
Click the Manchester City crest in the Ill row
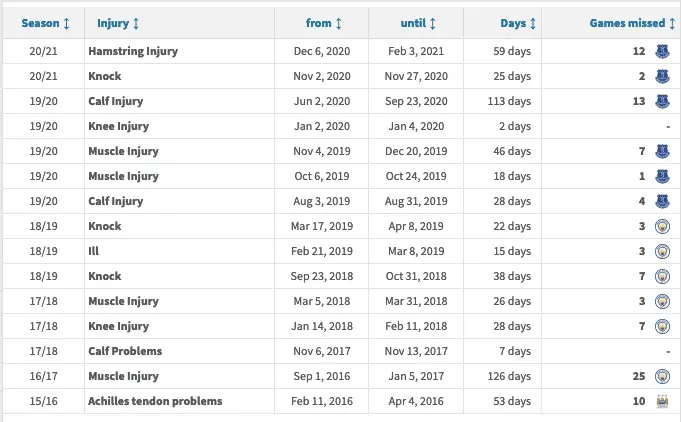[661, 251]
